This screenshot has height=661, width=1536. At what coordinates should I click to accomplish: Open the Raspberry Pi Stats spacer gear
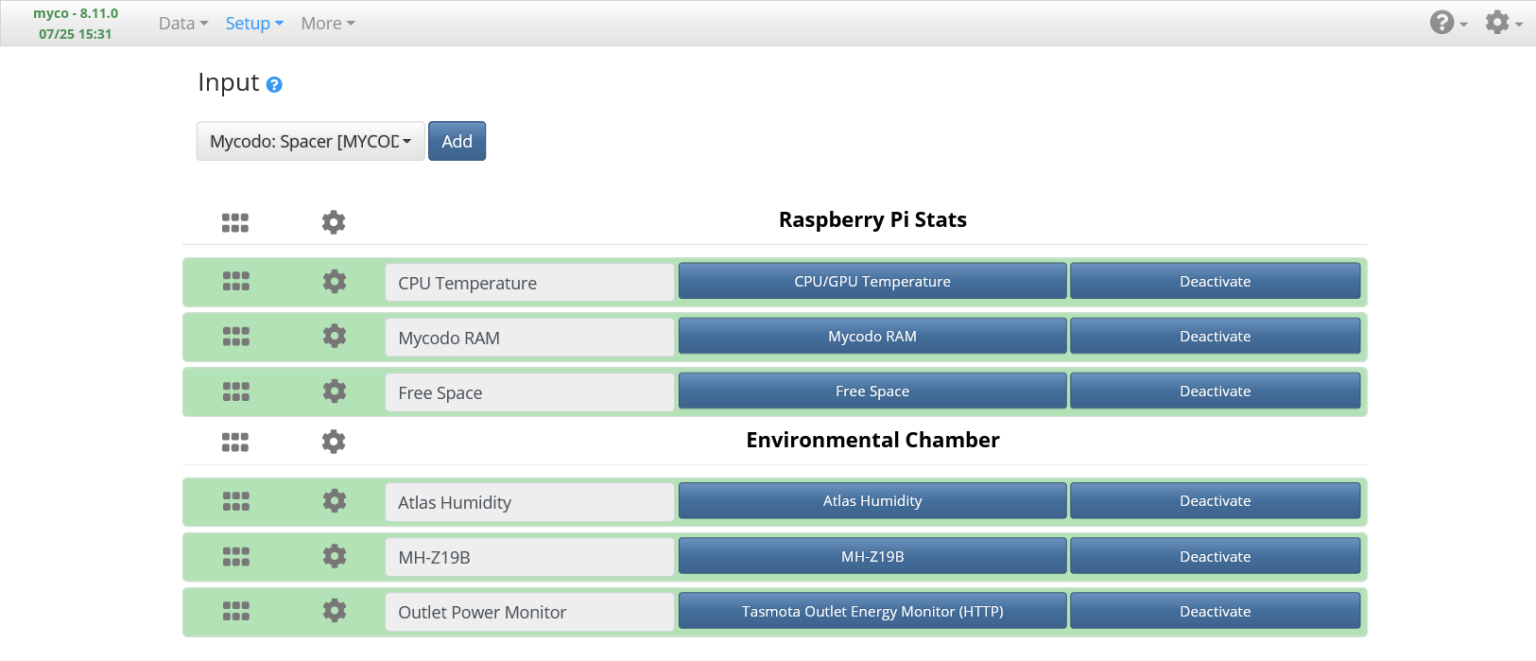tap(334, 222)
